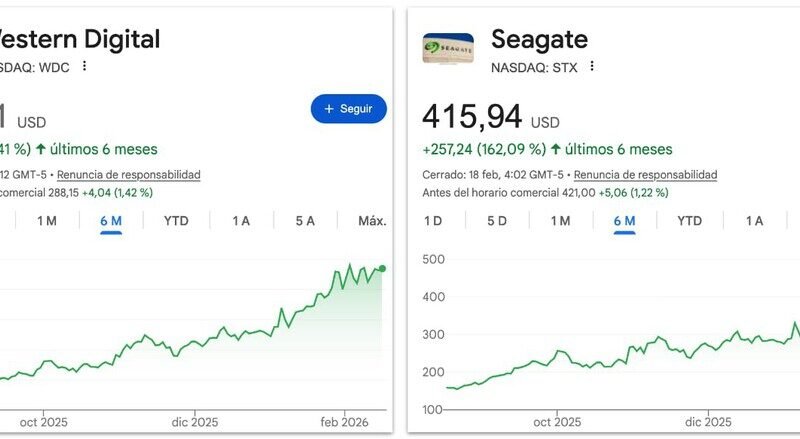Show 5 A range for Western Digital
The image size is (800, 439).
(305, 221)
